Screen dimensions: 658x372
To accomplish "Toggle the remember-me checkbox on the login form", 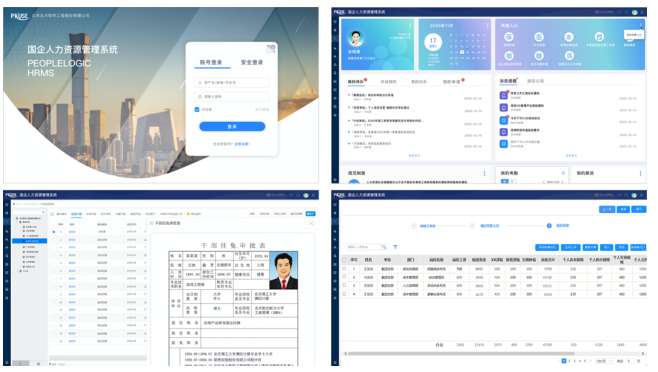I will (197, 110).
